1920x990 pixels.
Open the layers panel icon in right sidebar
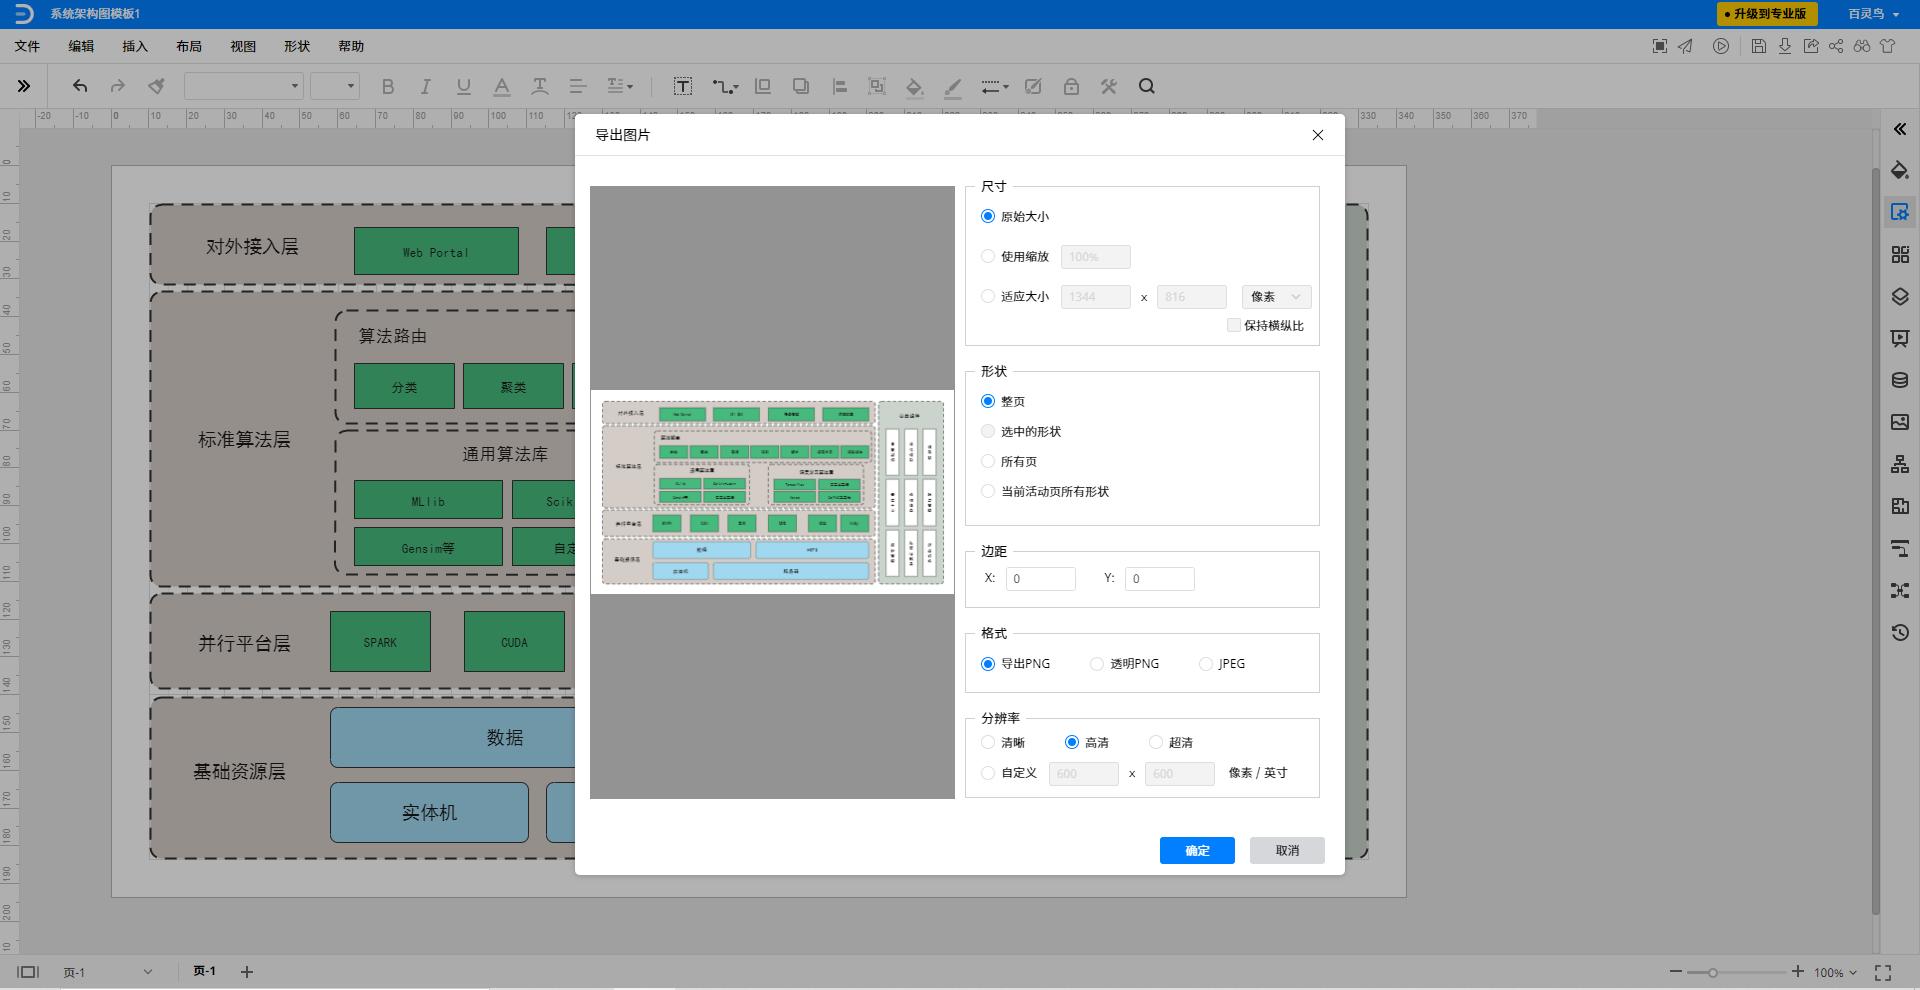coord(1900,297)
